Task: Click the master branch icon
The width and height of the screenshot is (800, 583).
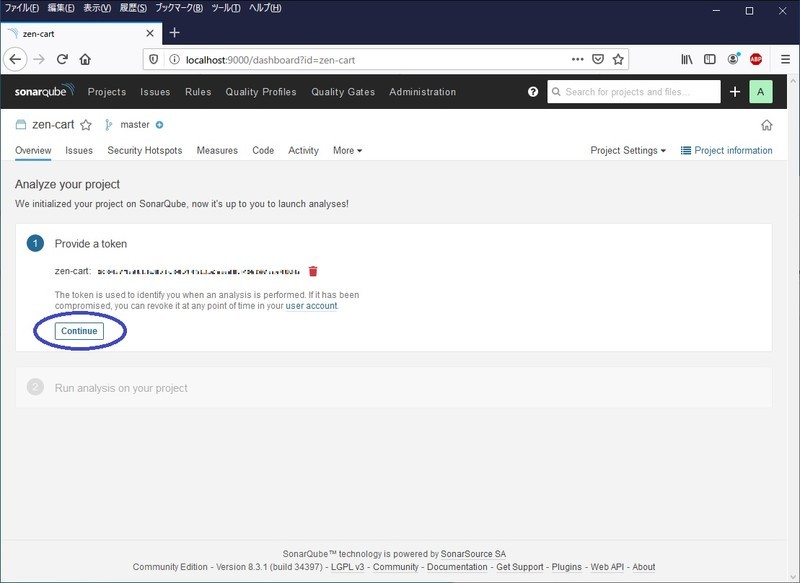Action: [x=108, y=125]
